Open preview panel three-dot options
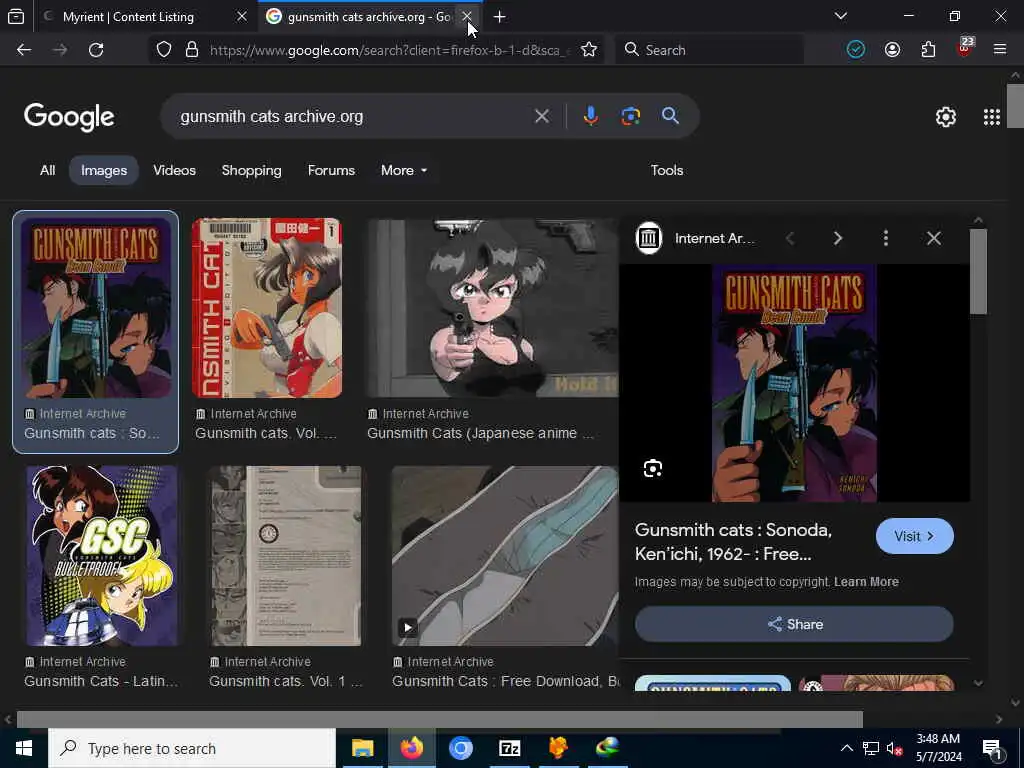This screenshot has width=1024, height=768. pyautogui.click(x=886, y=238)
